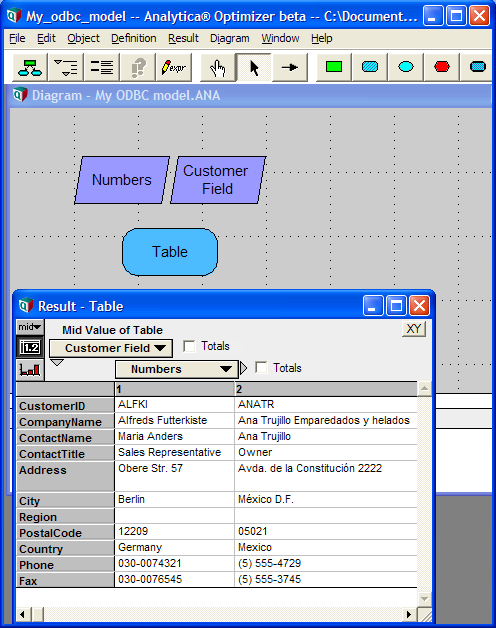Image resolution: width=496 pixels, height=628 pixels.
Task: Open the mid uncertainty view dropdown
Action: pos(30,327)
